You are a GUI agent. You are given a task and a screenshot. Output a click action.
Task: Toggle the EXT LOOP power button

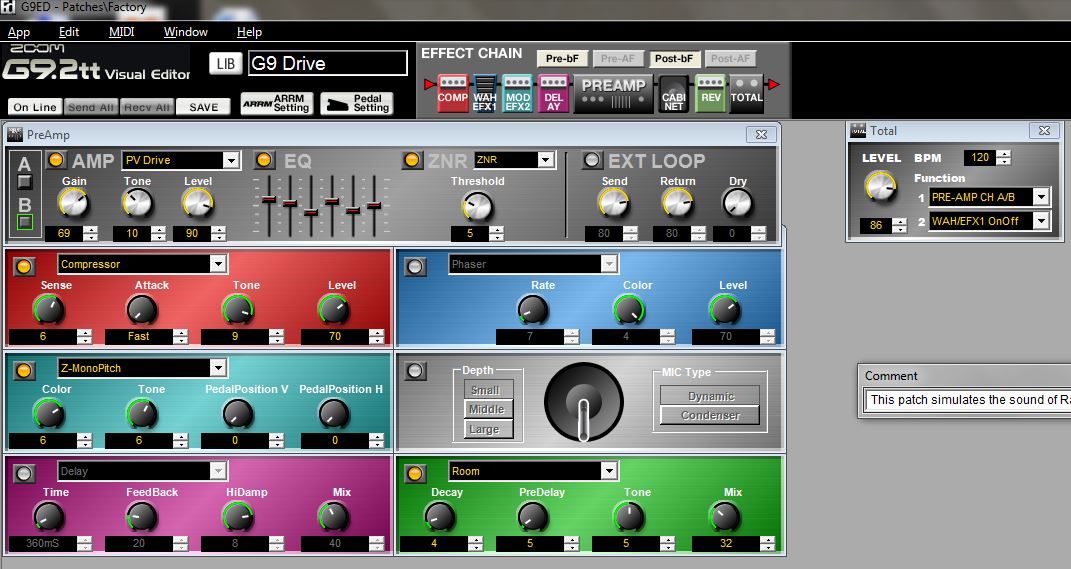(592, 160)
